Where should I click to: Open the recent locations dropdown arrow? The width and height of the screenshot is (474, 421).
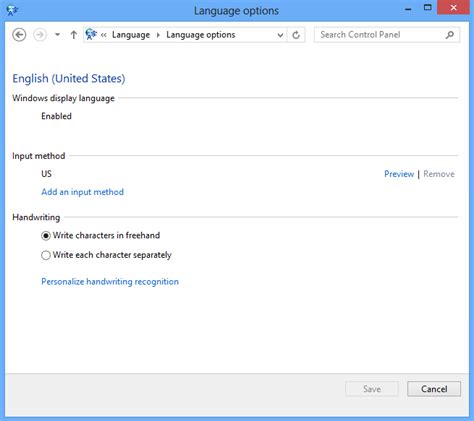coord(57,35)
